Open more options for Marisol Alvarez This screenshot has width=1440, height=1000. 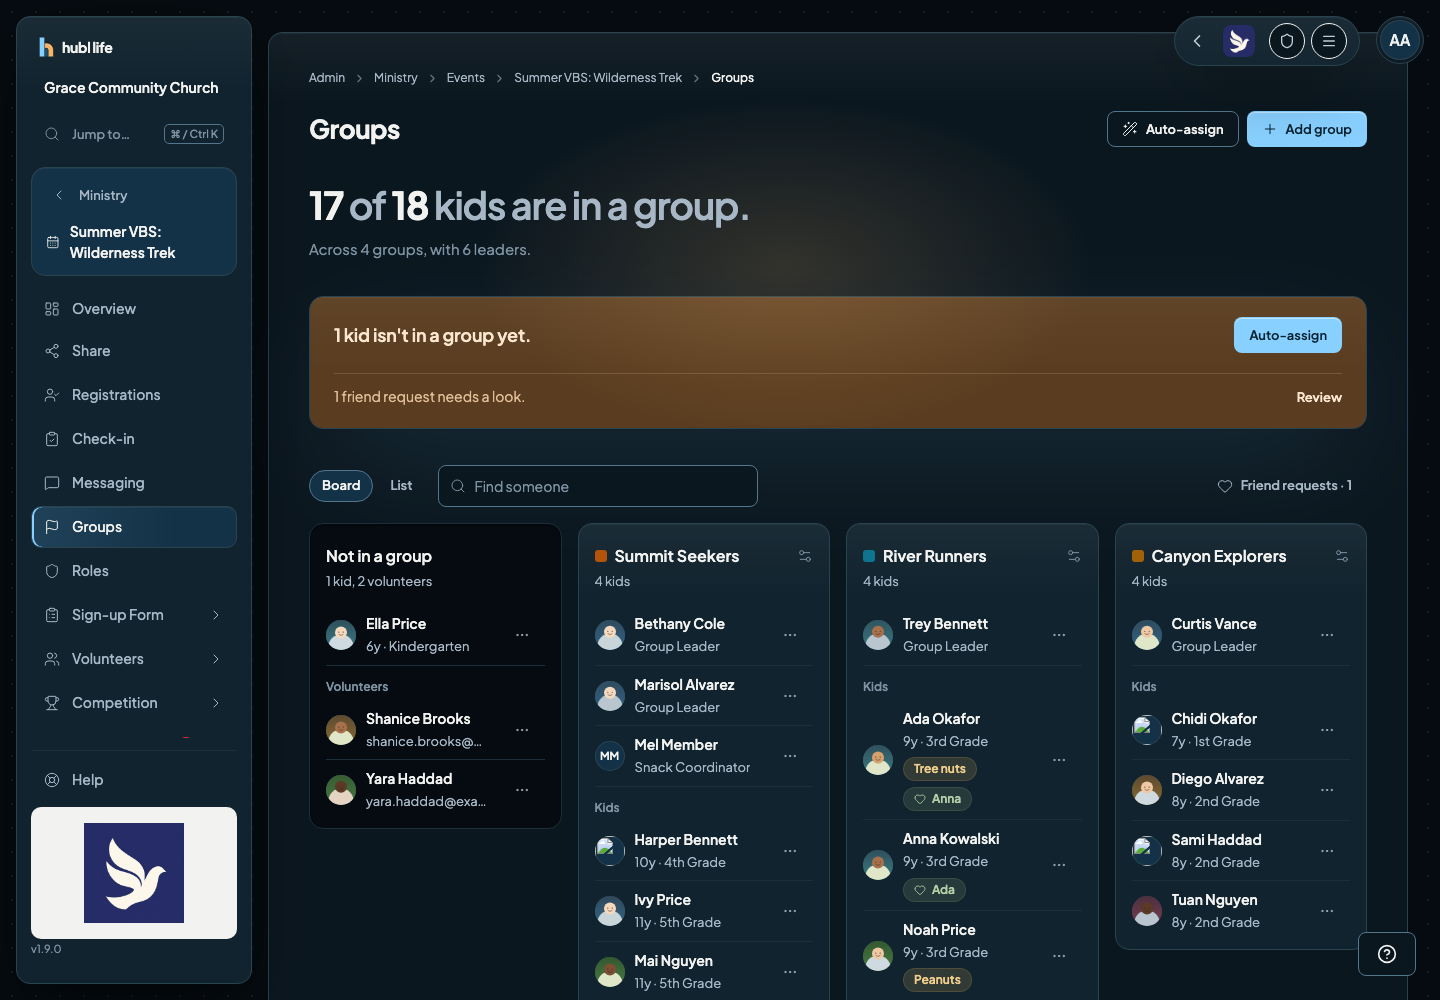click(x=790, y=696)
